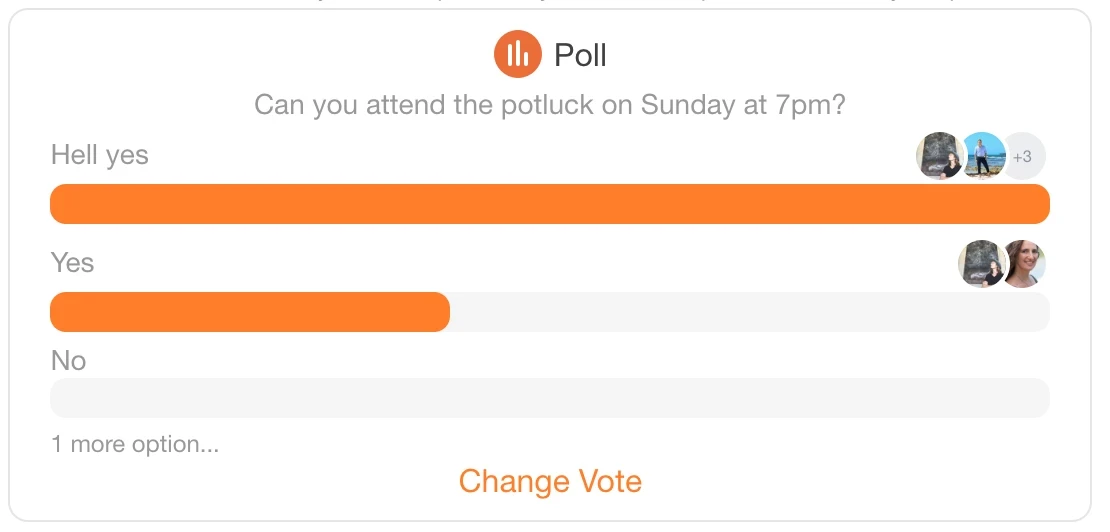Click the full orange Hell yes result bar
The height and width of the screenshot is (532, 1110).
pyautogui.click(x=550, y=204)
